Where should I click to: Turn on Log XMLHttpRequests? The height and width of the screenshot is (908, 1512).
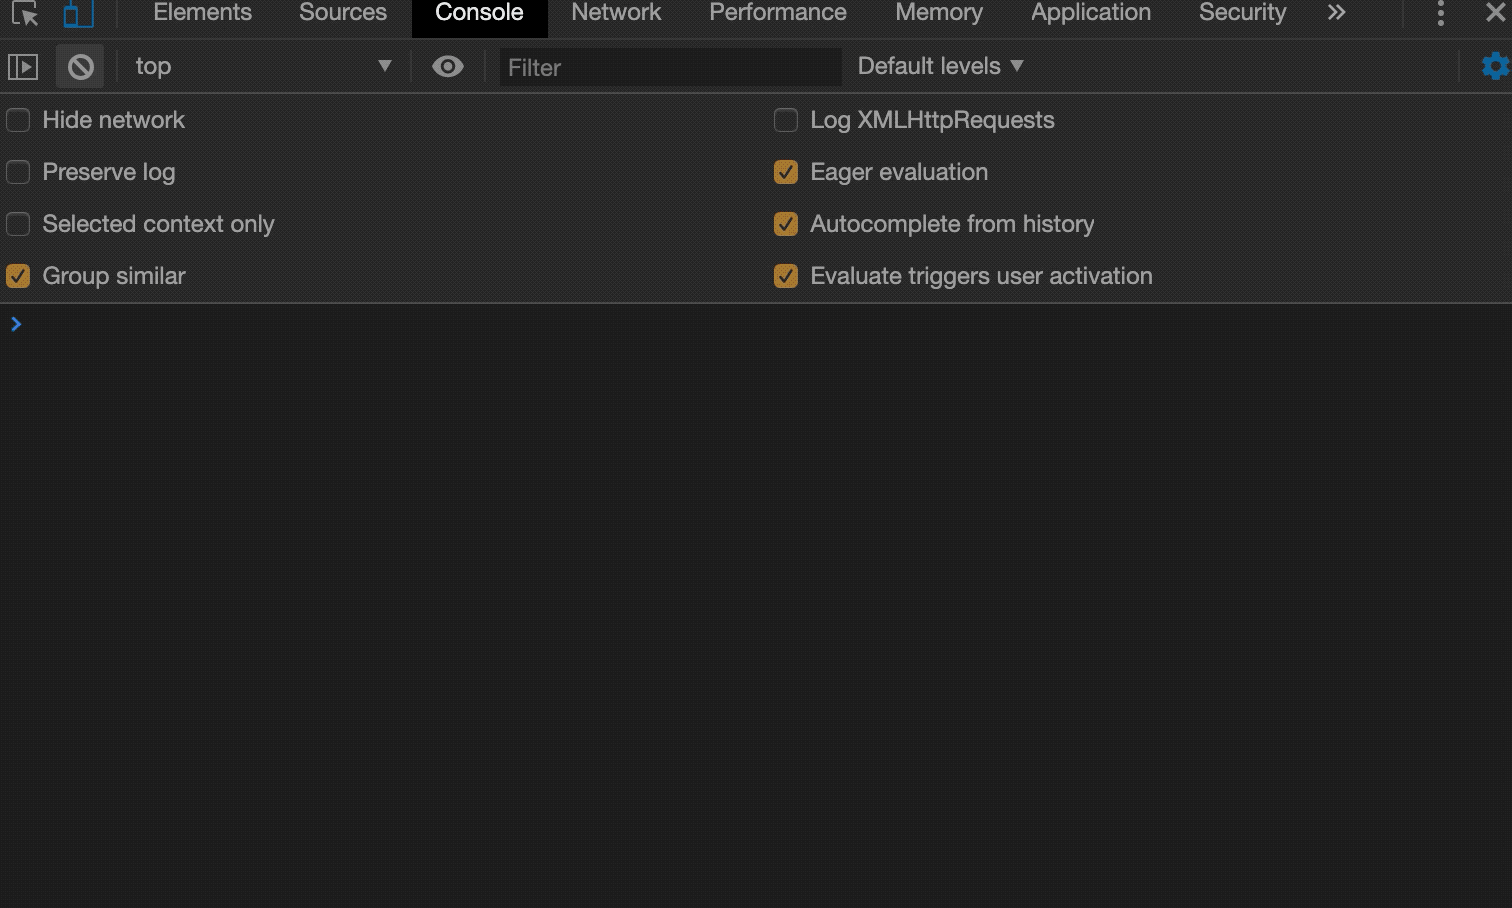click(786, 121)
